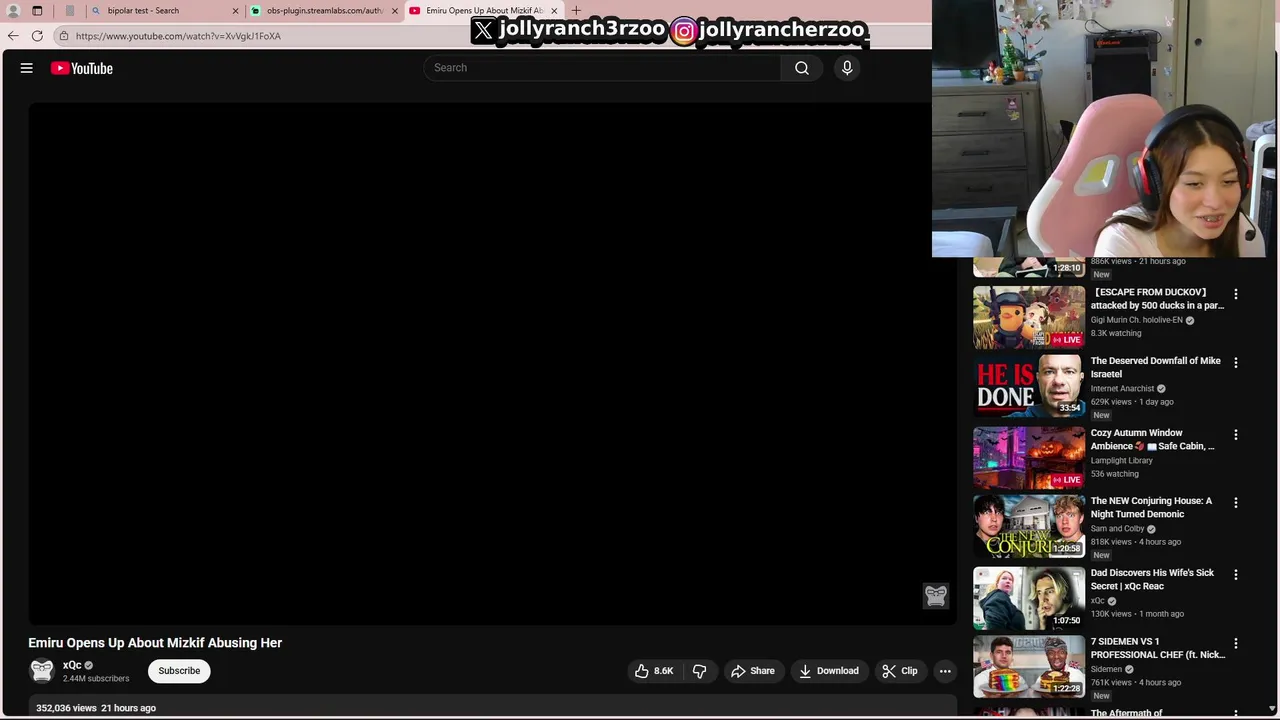The image size is (1280, 720).
Task: Open 7 SIDEMEN VS 1 PROFESSIONAL CHEF title
Action: pyautogui.click(x=1157, y=648)
